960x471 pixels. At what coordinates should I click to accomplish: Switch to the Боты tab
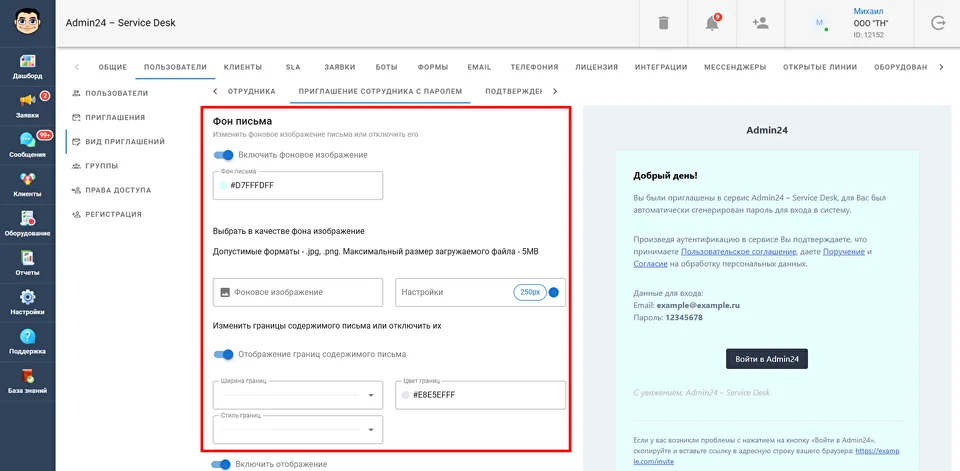click(x=387, y=67)
